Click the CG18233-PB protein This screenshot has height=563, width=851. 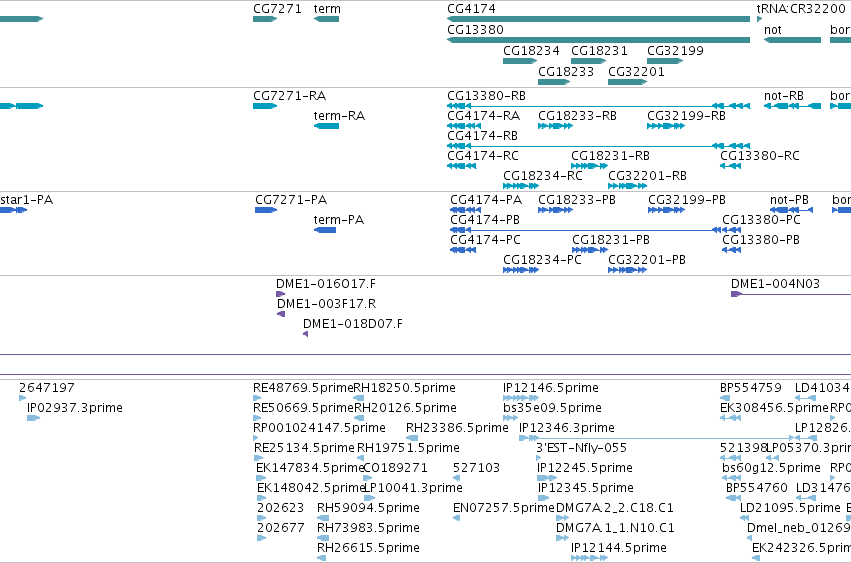(555, 210)
